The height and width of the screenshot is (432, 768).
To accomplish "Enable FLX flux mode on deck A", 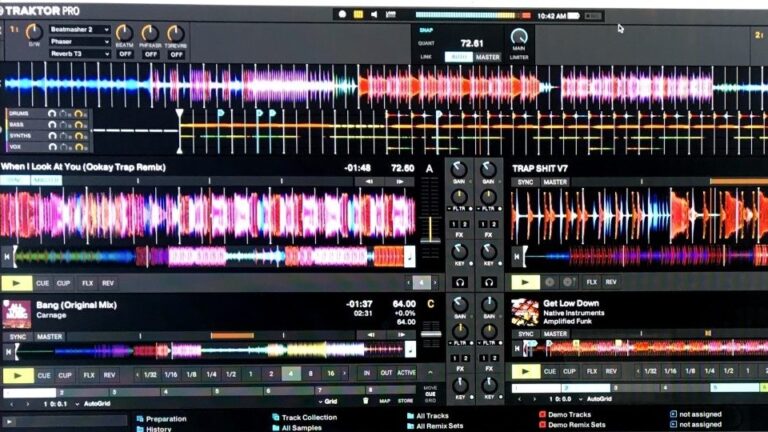I will 87,283.
